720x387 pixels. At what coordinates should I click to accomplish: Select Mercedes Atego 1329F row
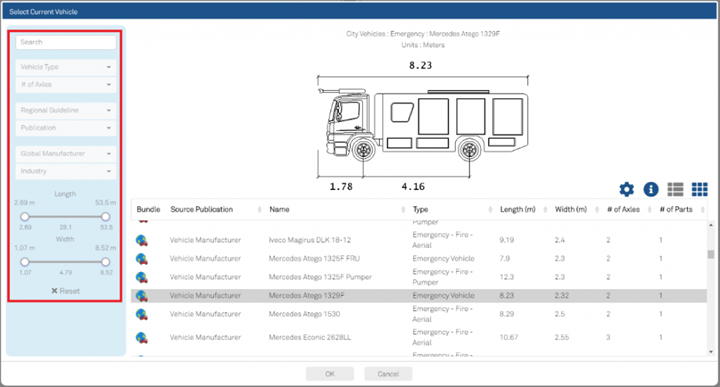point(419,296)
